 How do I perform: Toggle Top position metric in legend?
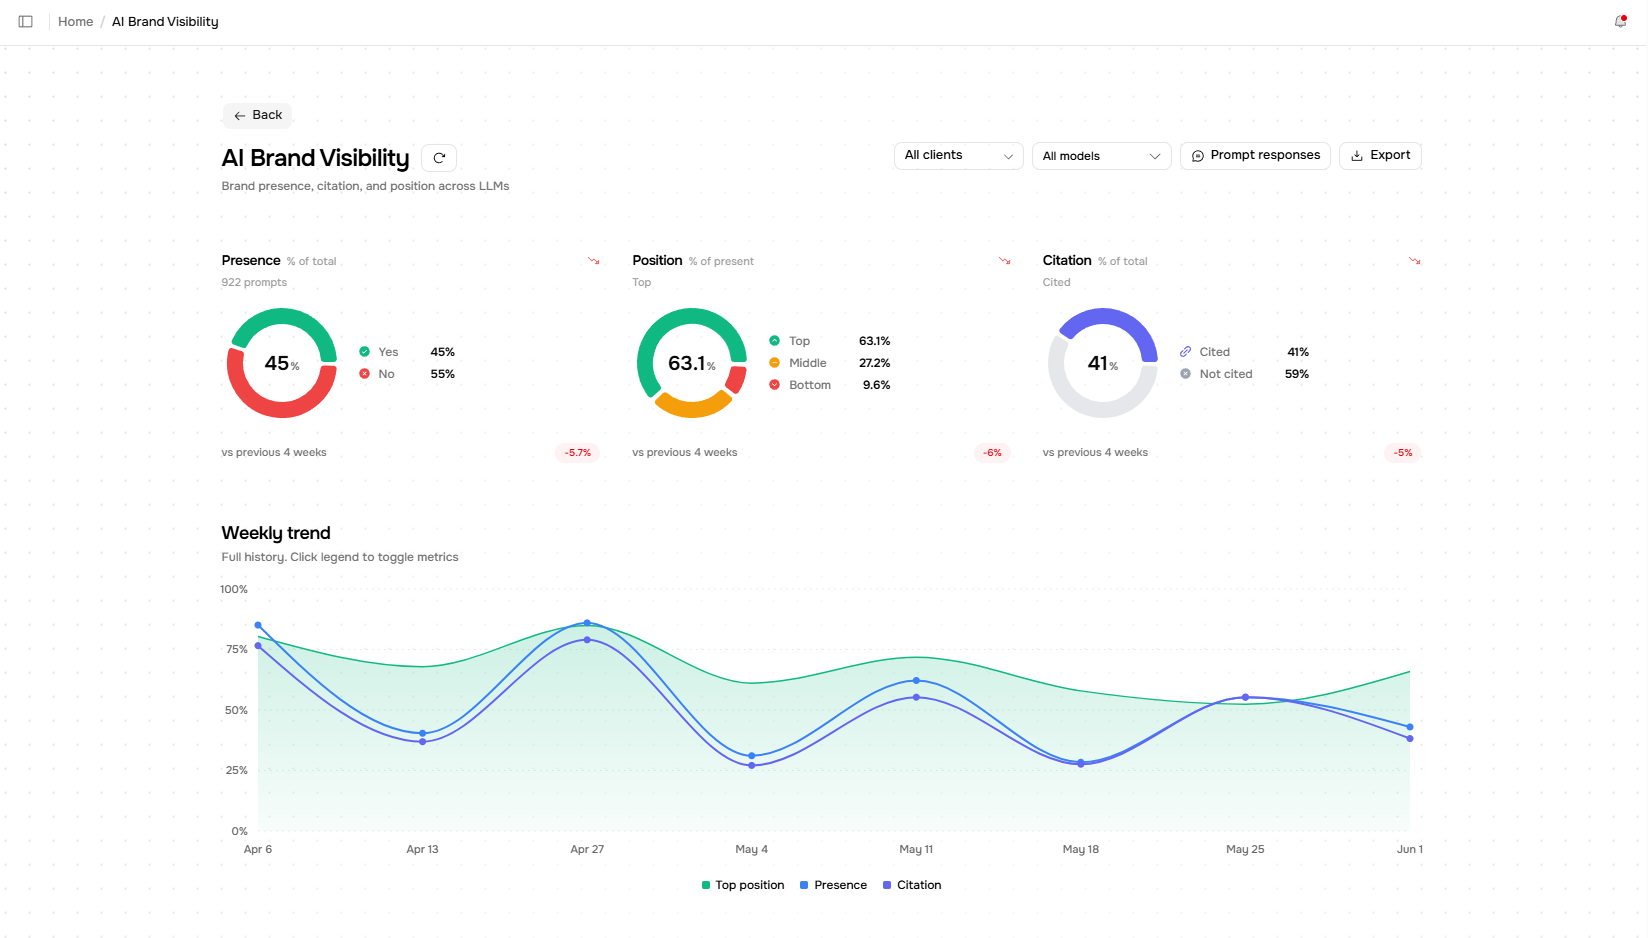(x=742, y=885)
